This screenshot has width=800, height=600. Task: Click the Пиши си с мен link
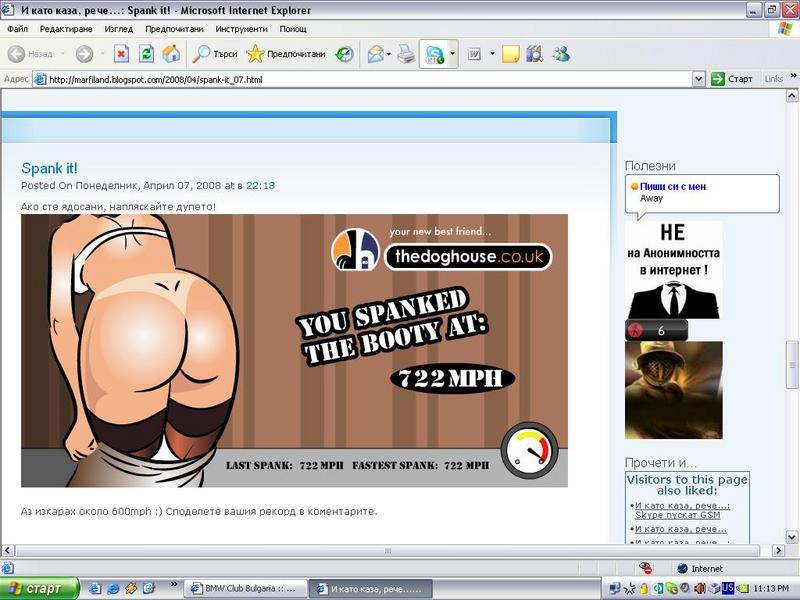tap(673, 187)
